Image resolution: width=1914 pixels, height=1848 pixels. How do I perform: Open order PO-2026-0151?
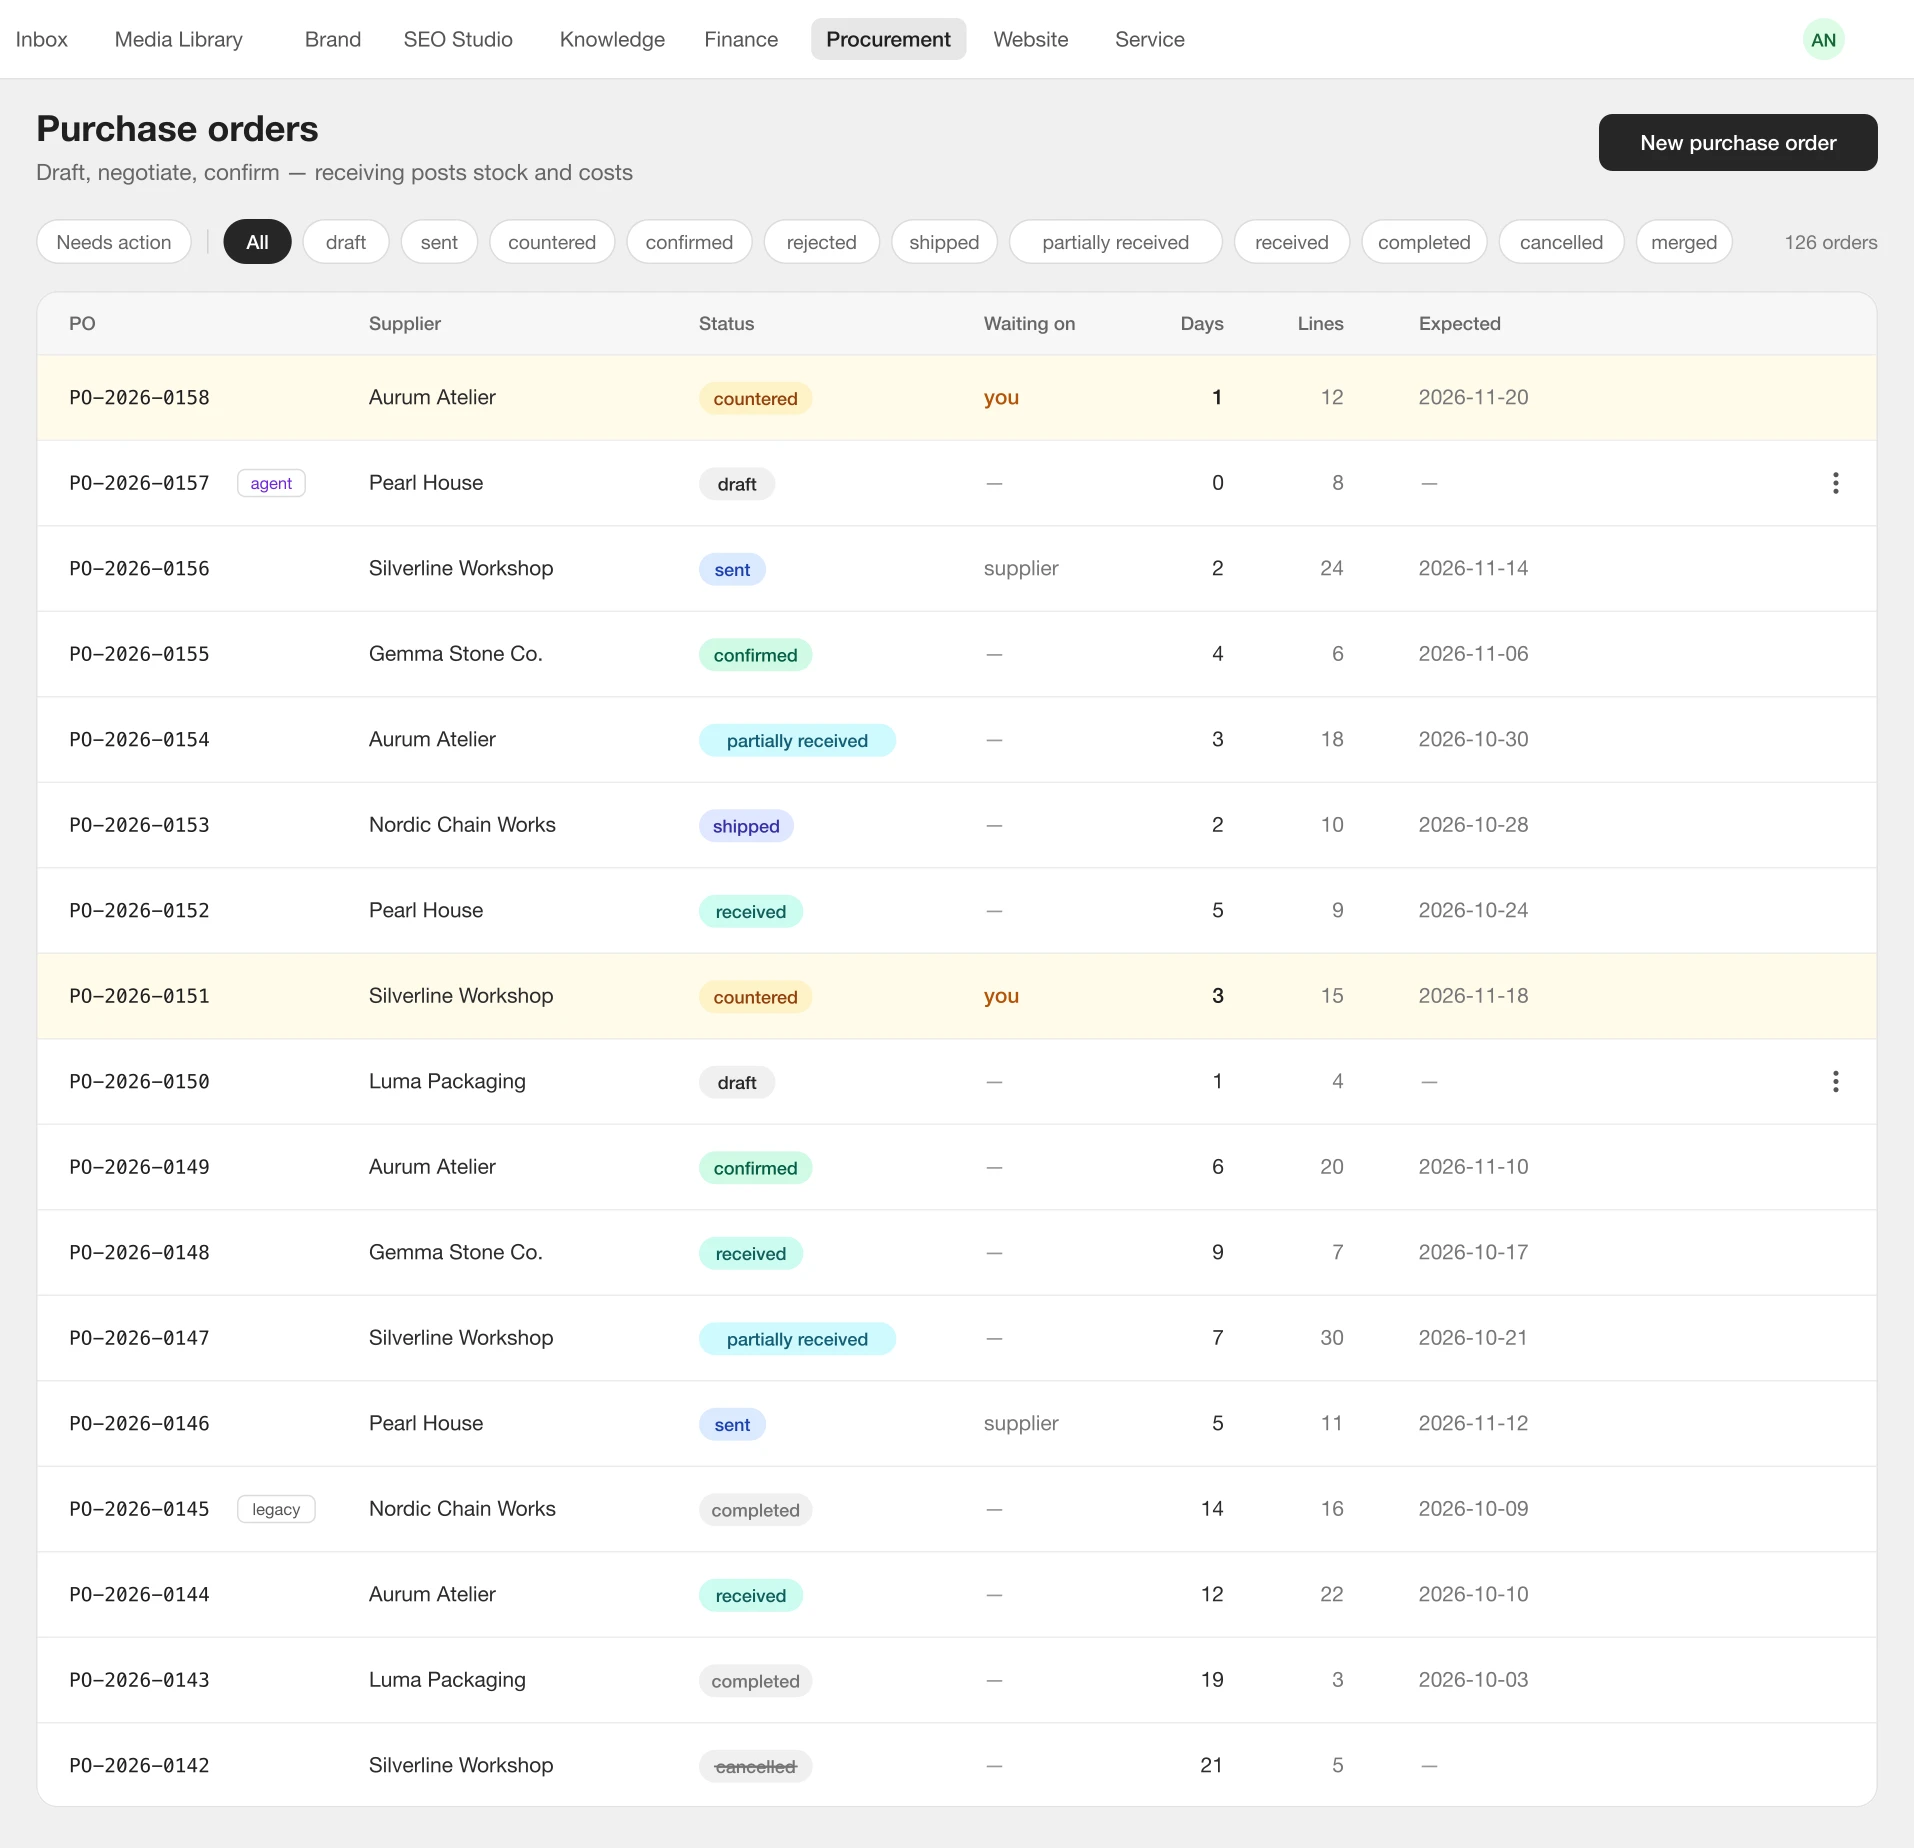[x=956, y=996]
